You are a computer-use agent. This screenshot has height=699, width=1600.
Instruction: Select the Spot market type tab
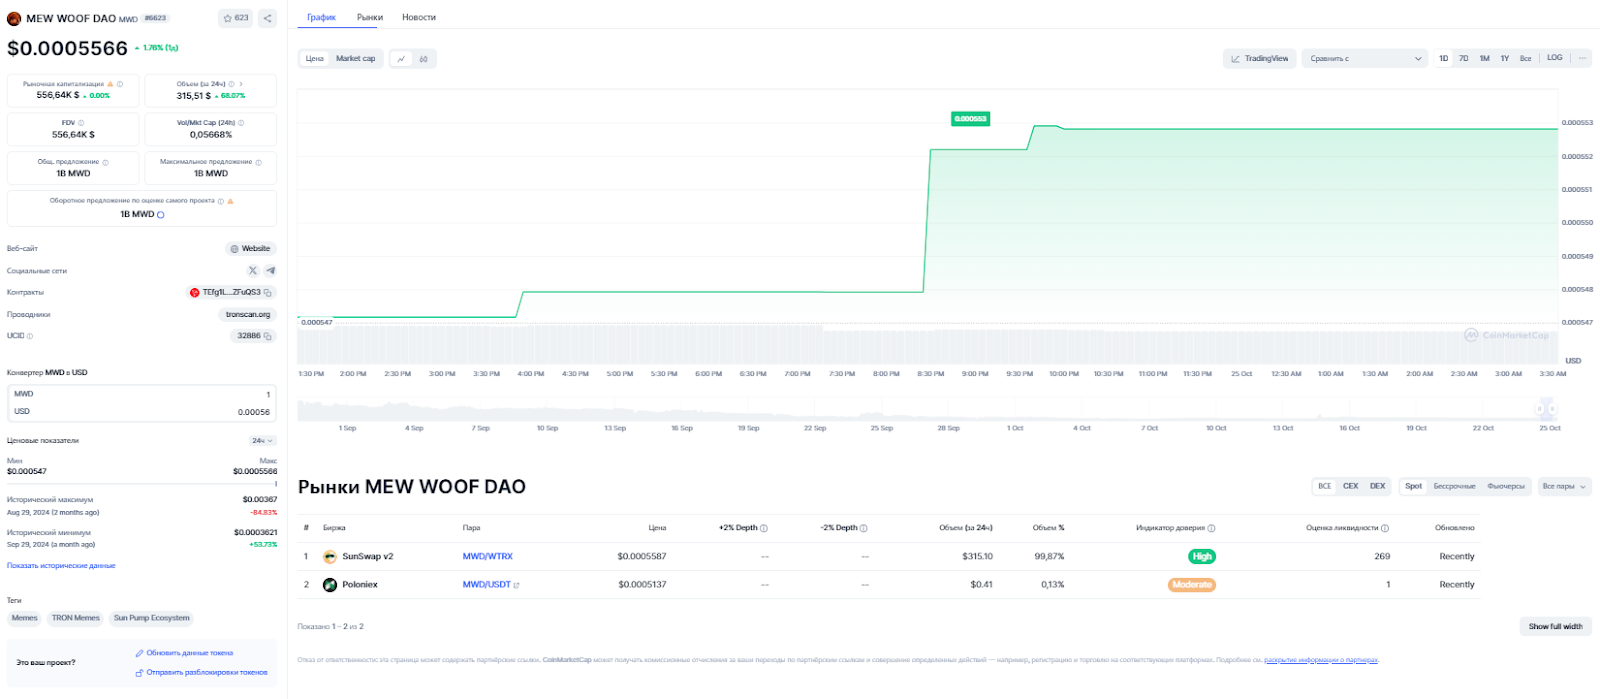click(1413, 486)
